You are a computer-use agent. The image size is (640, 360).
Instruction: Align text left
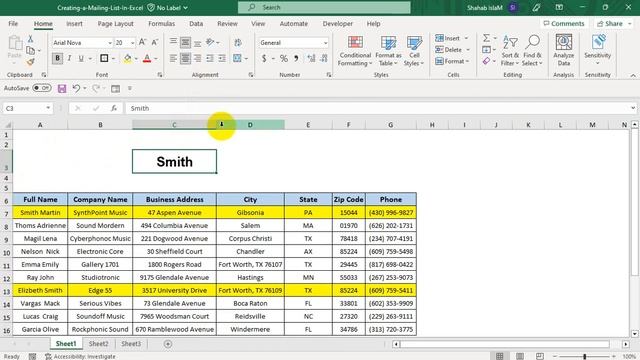(x=173, y=59)
